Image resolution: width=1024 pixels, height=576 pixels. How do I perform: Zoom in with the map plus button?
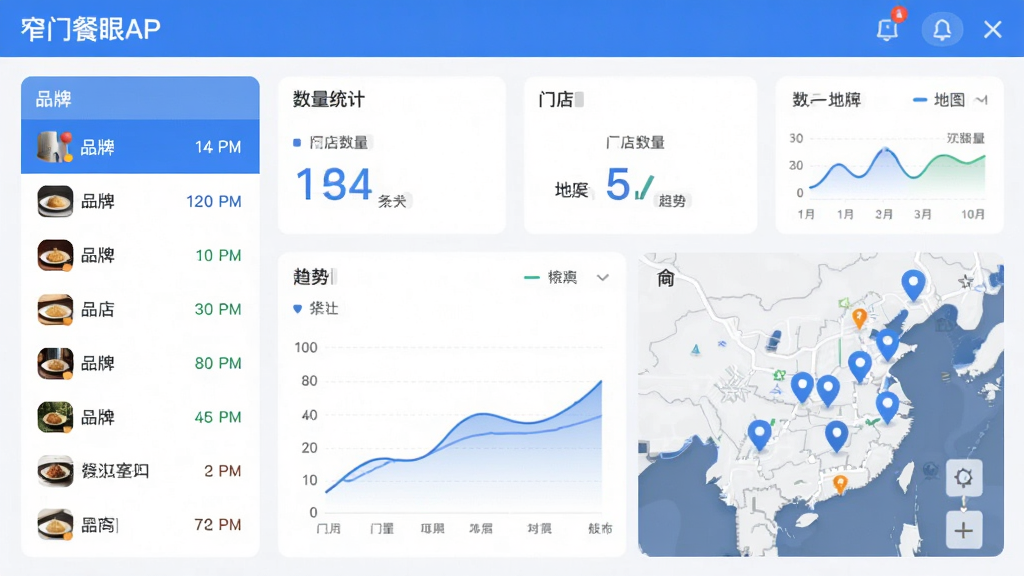(x=964, y=530)
